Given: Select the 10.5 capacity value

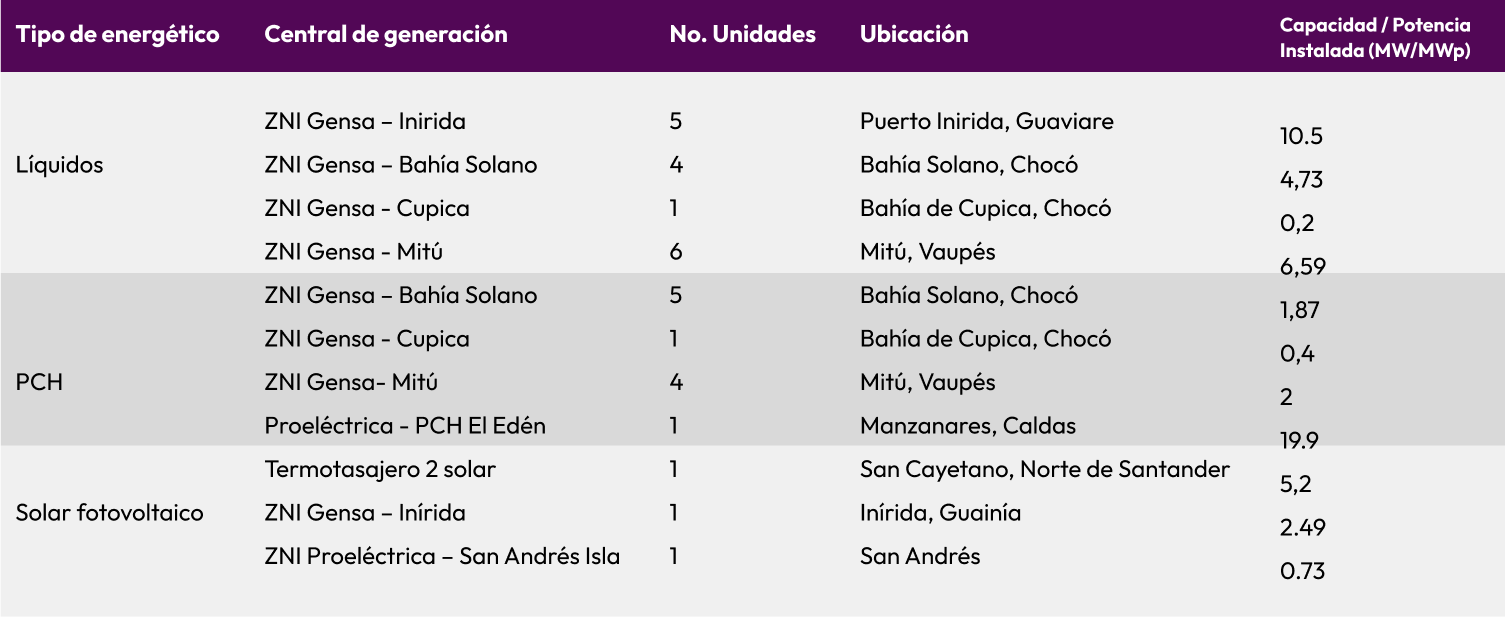Looking at the screenshot, I should point(1301,137).
